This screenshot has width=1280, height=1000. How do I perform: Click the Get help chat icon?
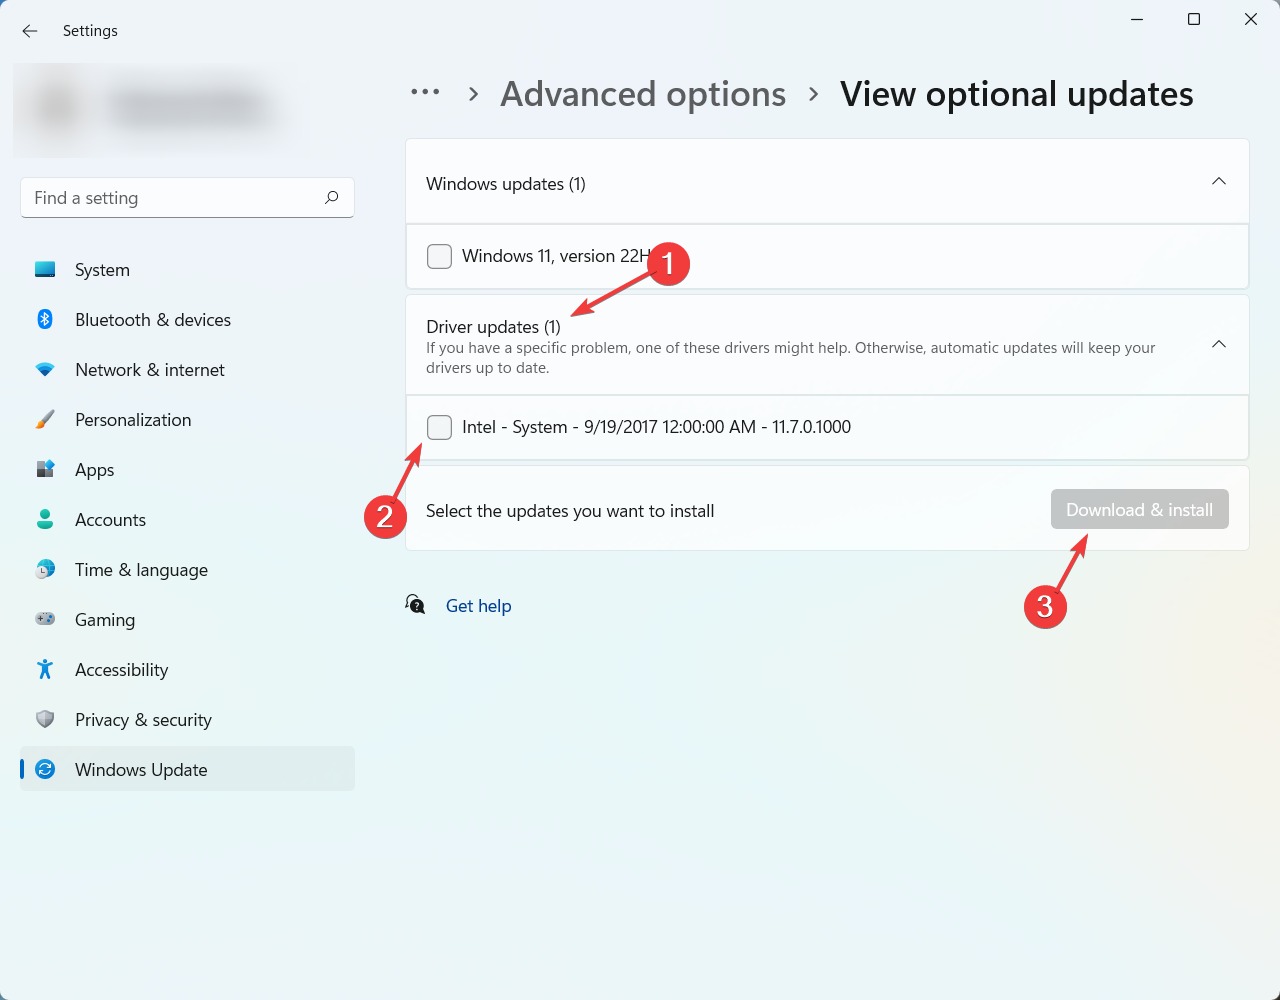[x=415, y=605]
